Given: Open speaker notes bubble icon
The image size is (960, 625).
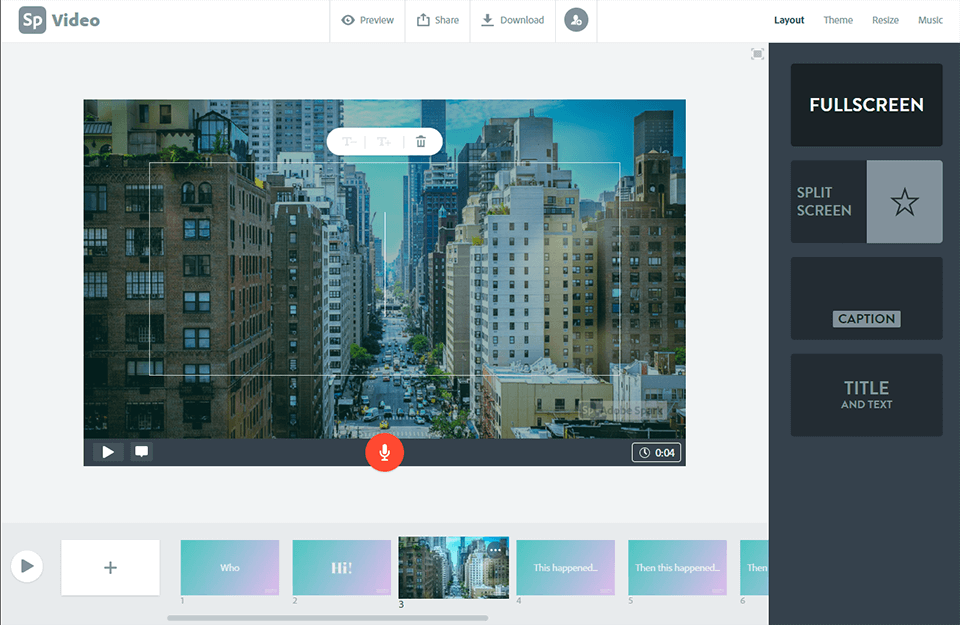Looking at the screenshot, I should tap(141, 452).
